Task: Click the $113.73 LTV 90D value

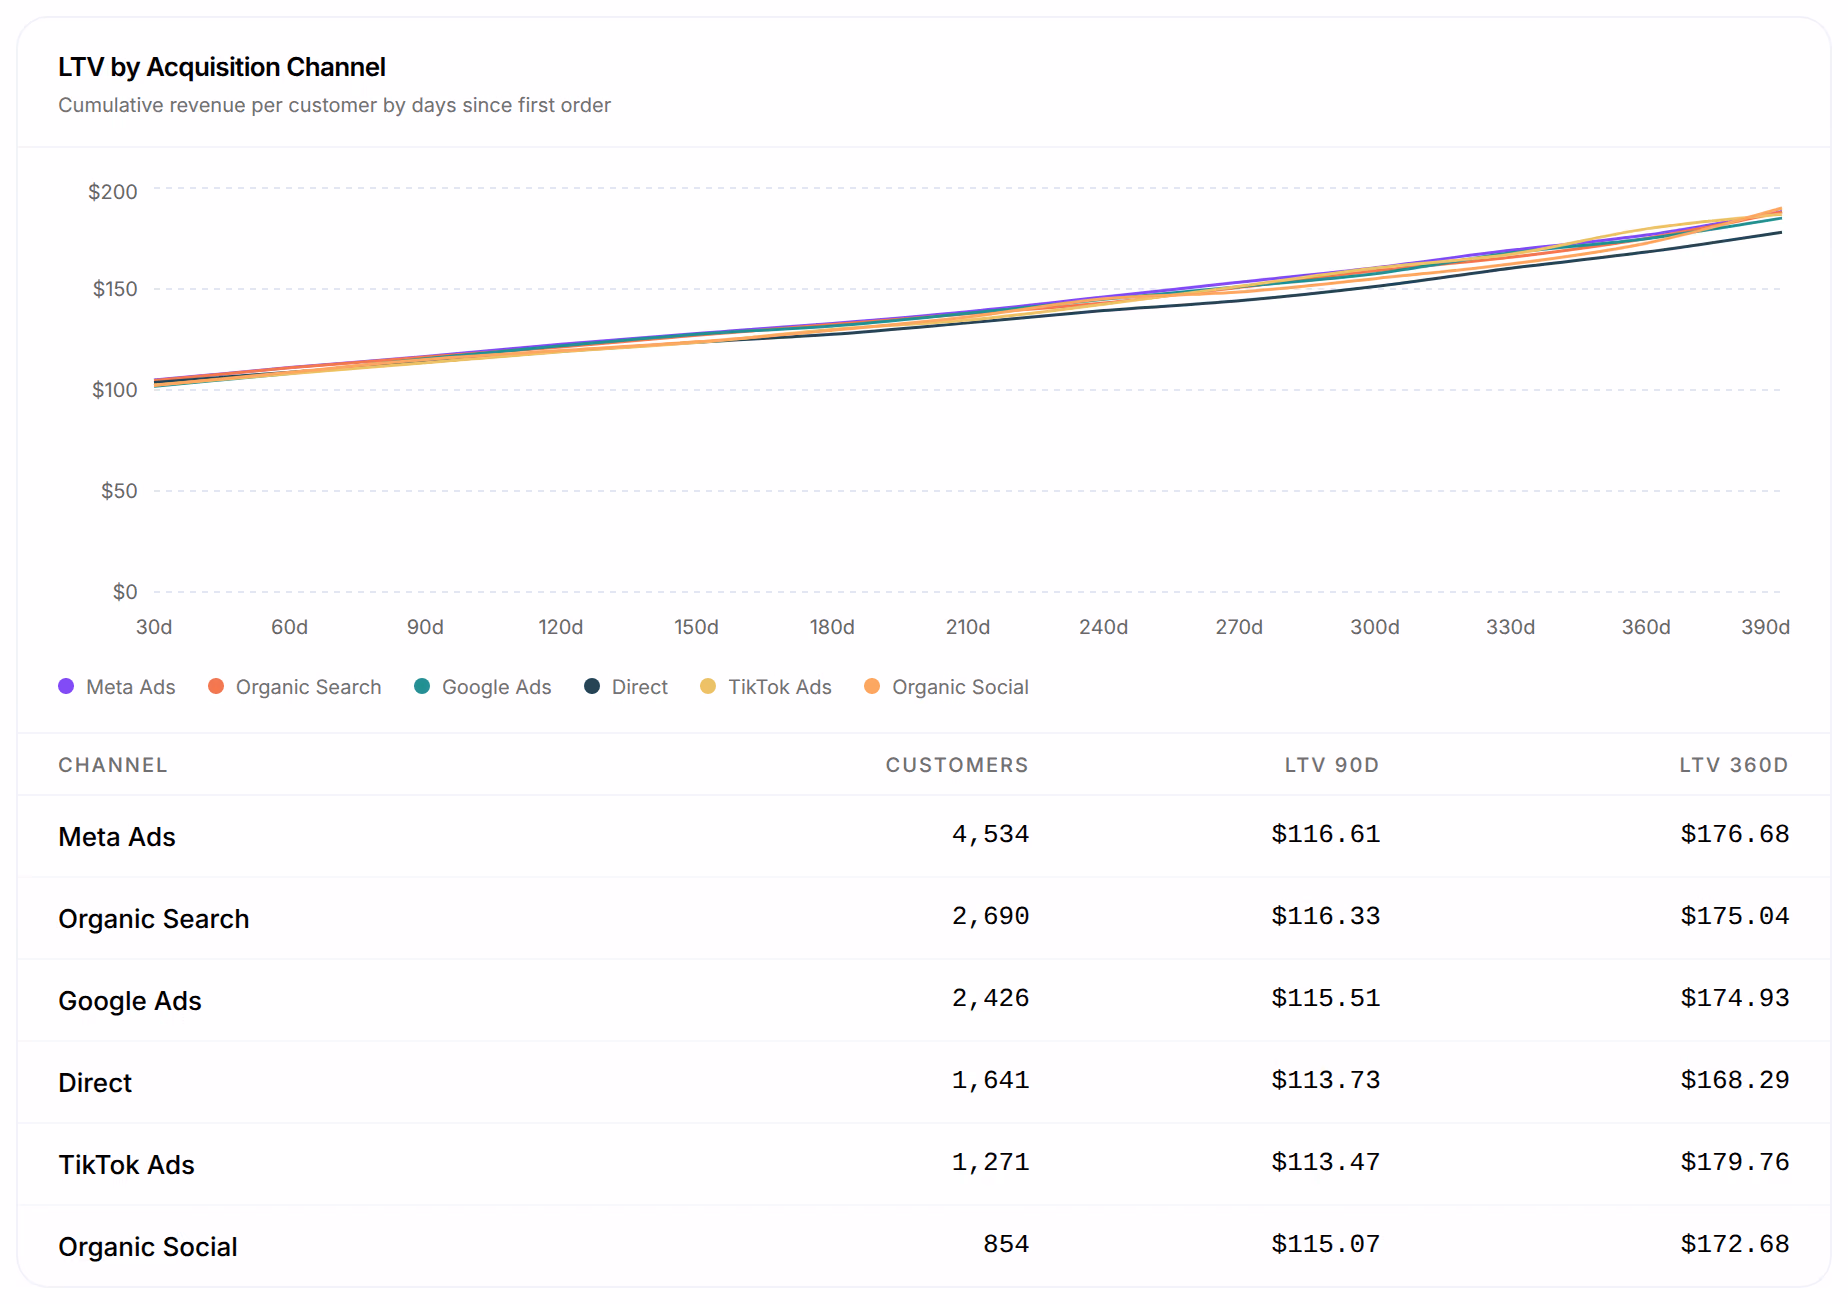Action: click(1325, 1080)
